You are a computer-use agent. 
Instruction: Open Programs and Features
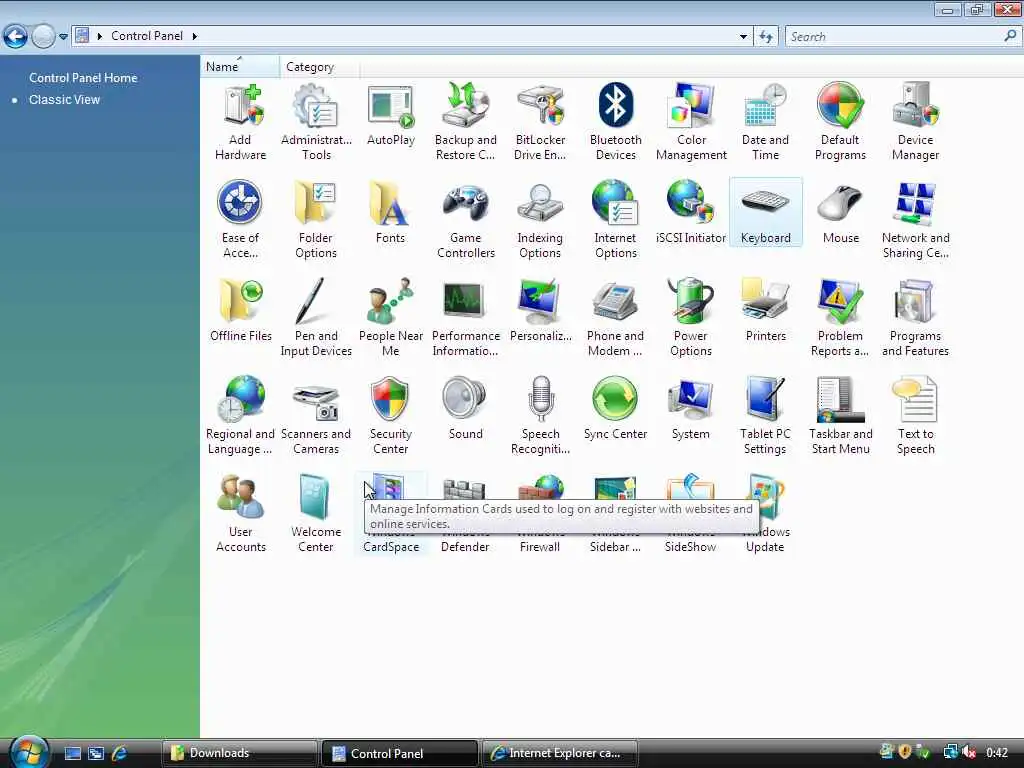(x=916, y=318)
